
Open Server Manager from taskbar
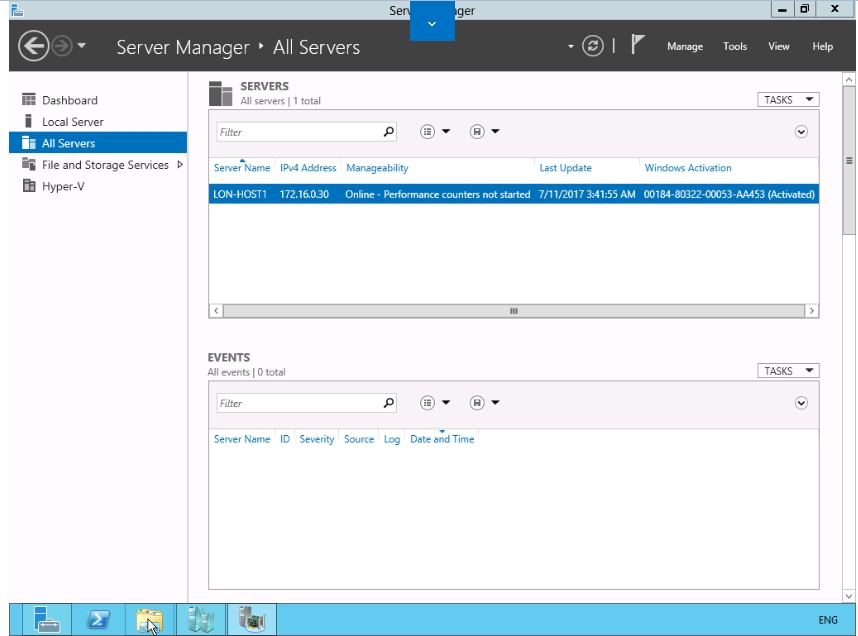[46, 620]
